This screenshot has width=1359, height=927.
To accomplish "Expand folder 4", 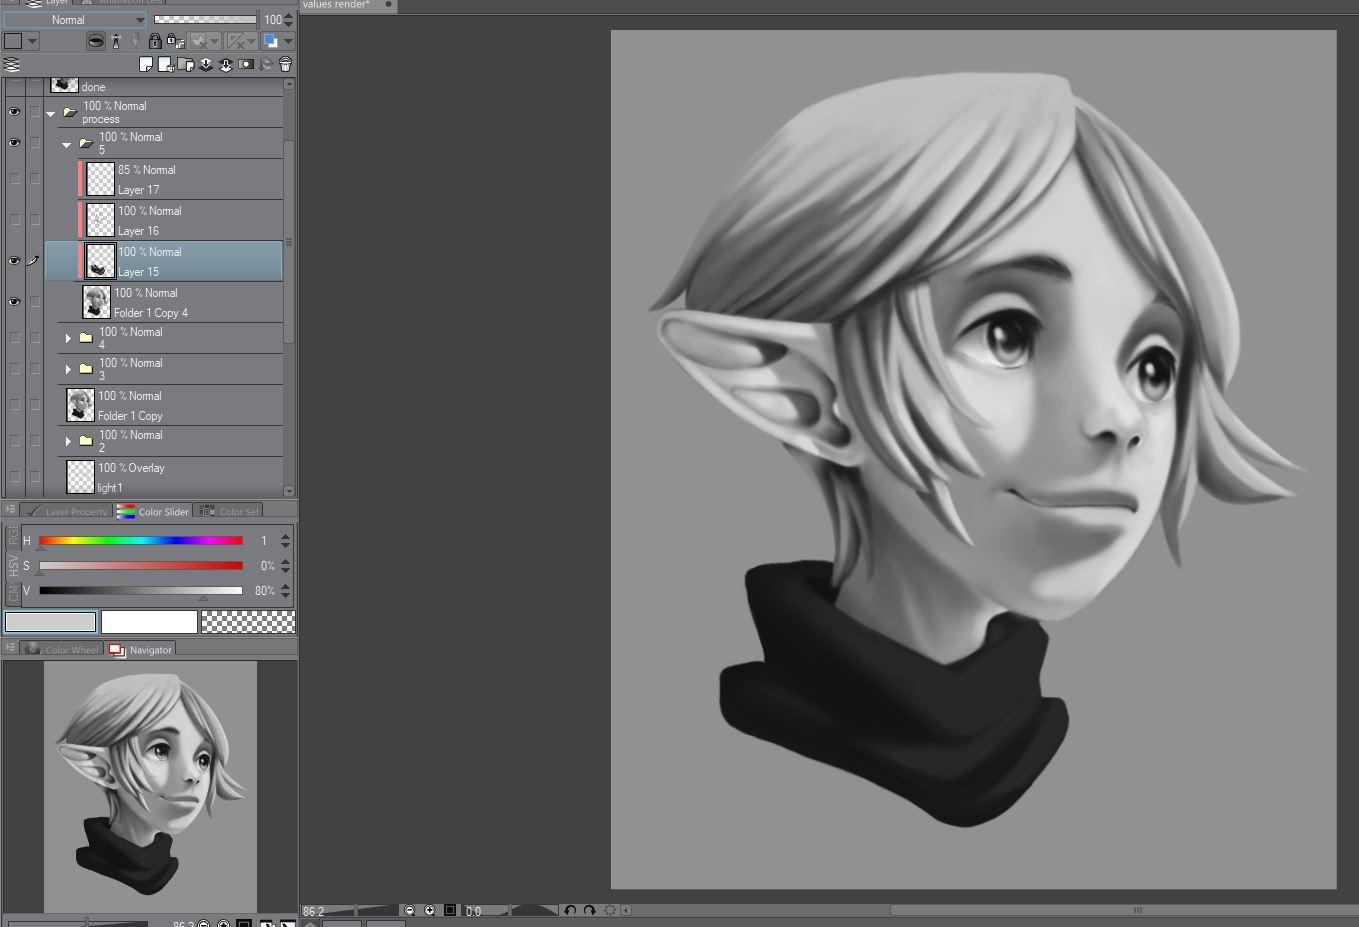I will pos(68,339).
